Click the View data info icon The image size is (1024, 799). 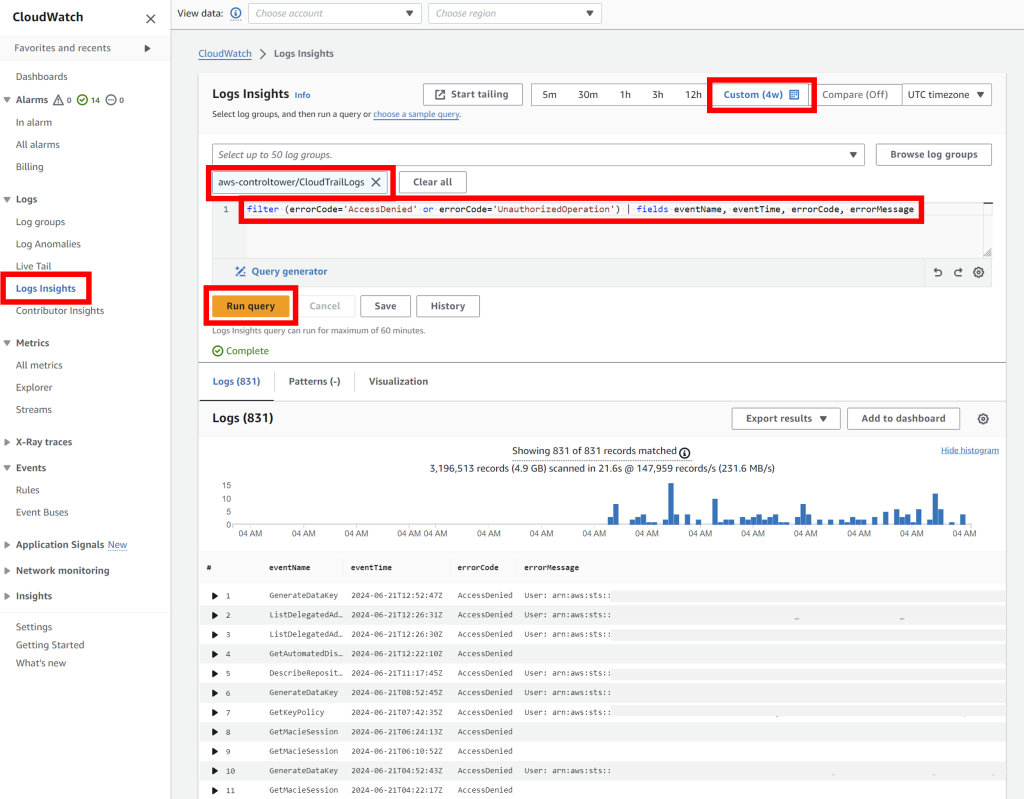point(235,13)
